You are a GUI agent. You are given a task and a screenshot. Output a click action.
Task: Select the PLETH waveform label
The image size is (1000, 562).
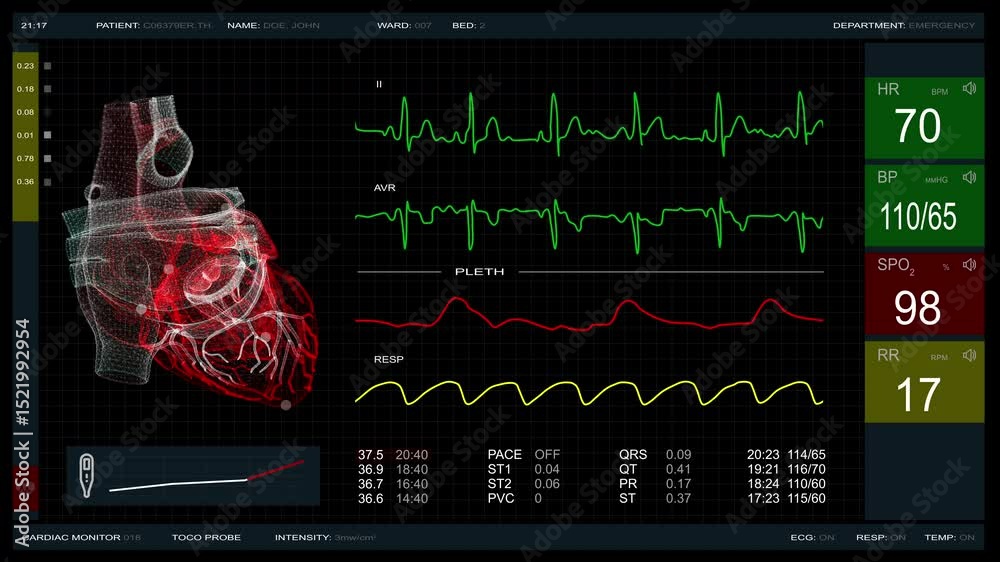480,272
